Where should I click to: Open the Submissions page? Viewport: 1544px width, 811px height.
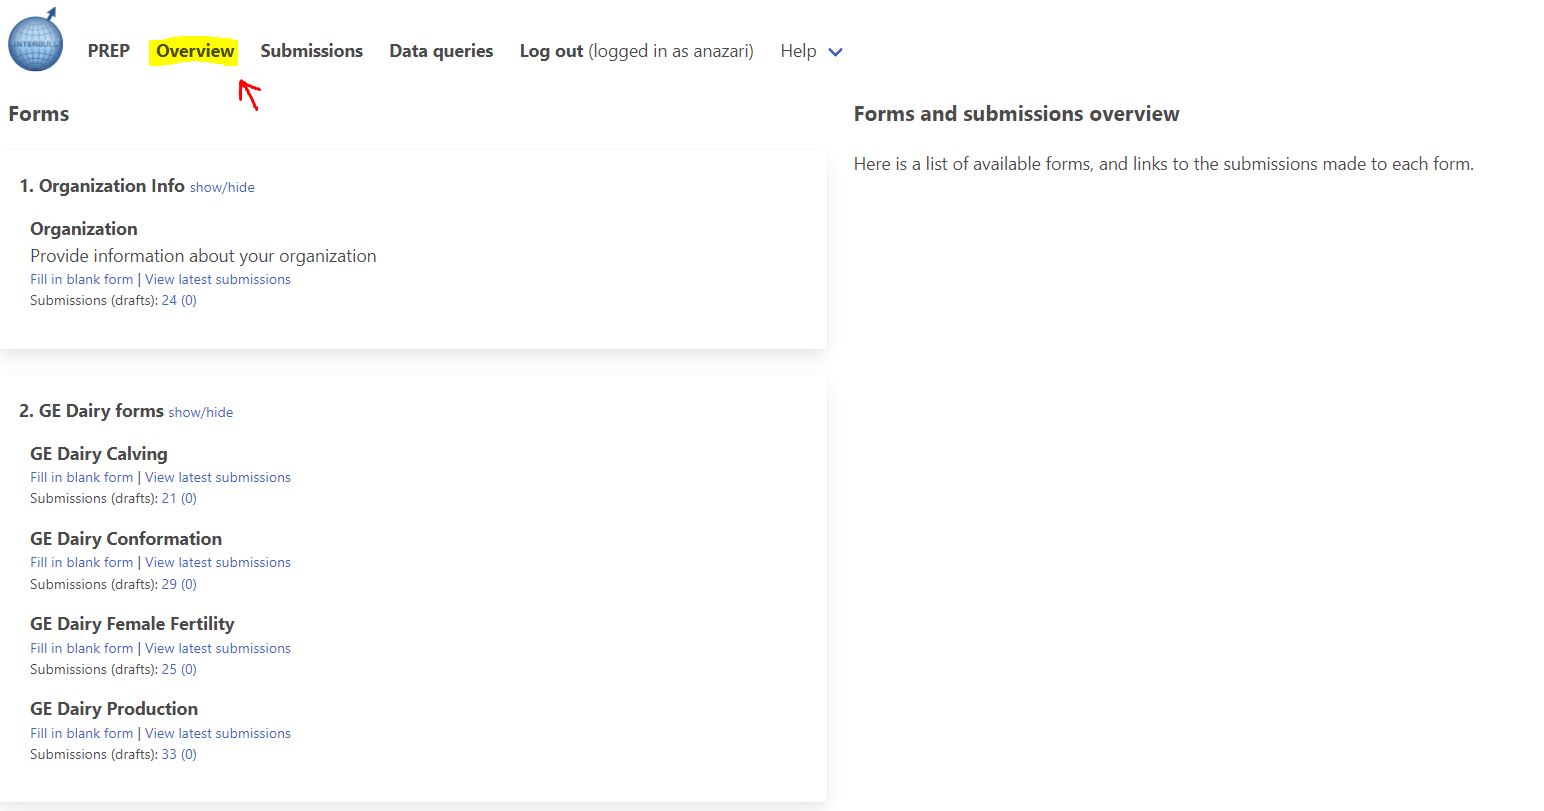click(x=311, y=51)
